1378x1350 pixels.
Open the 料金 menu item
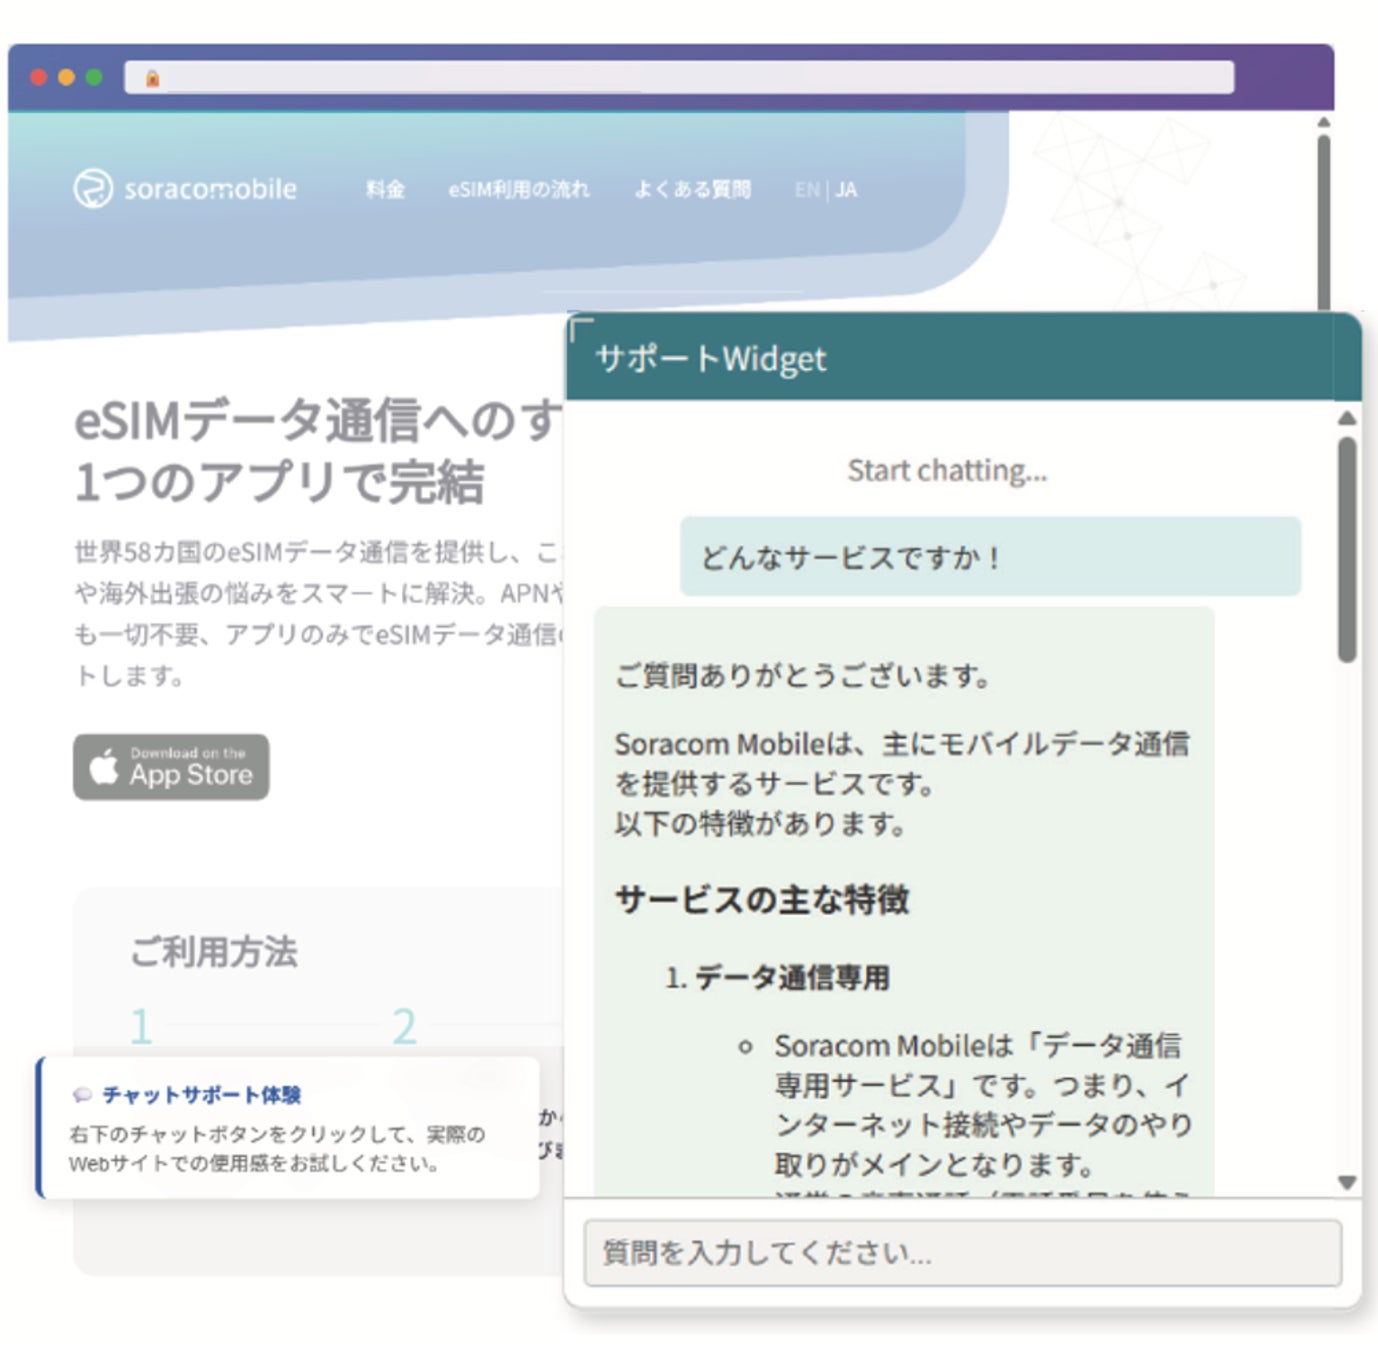click(x=385, y=189)
